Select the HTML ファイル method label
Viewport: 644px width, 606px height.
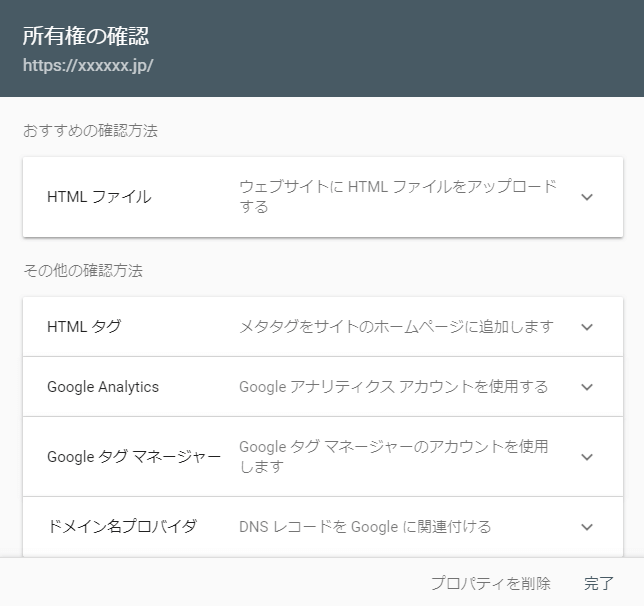[99, 197]
